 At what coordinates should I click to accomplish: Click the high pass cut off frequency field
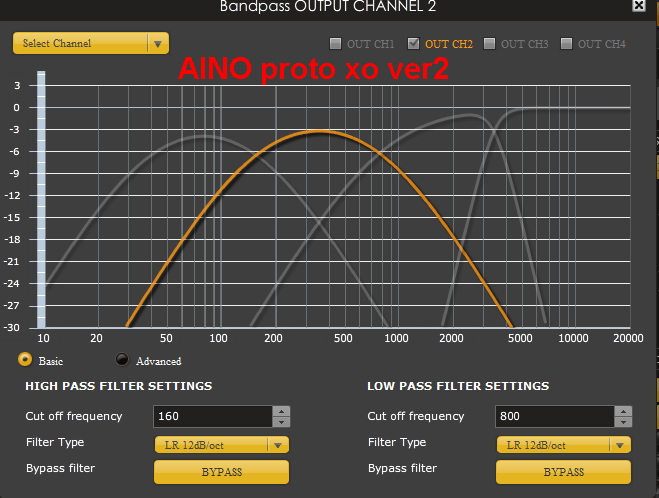click(x=213, y=416)
